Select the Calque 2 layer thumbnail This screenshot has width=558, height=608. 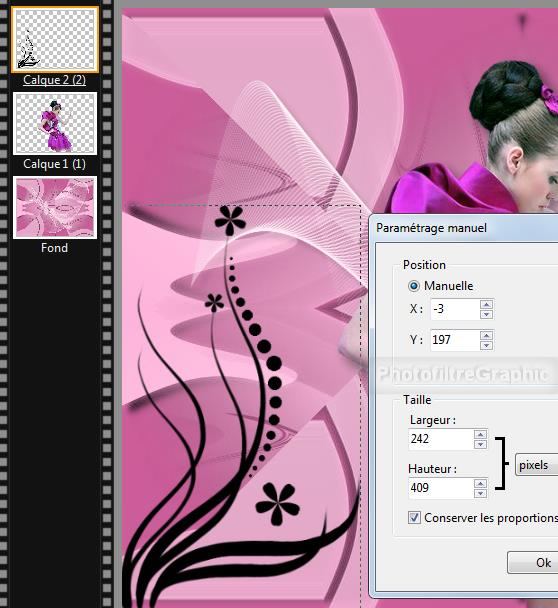[x=55, y=40]
